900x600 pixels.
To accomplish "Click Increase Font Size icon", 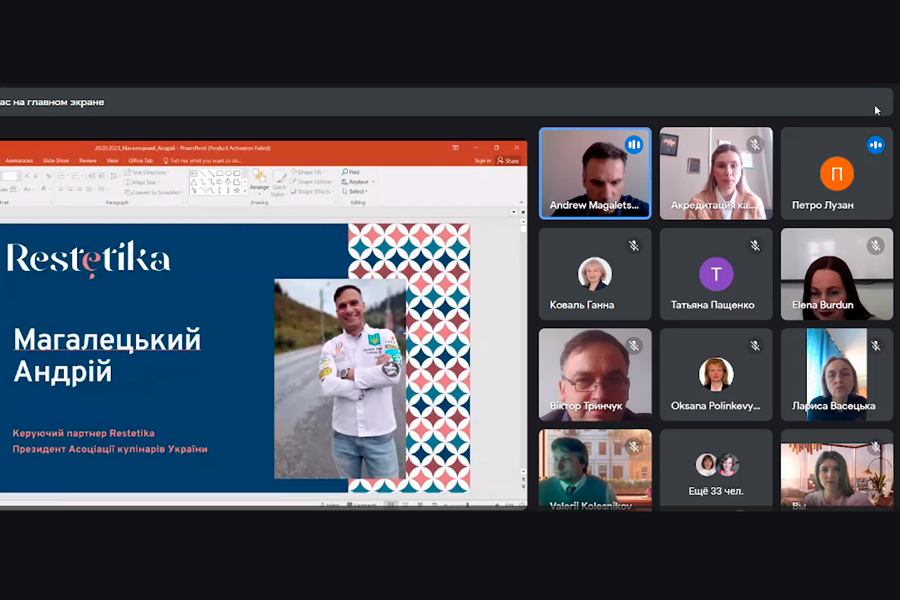I will [27, 176].
